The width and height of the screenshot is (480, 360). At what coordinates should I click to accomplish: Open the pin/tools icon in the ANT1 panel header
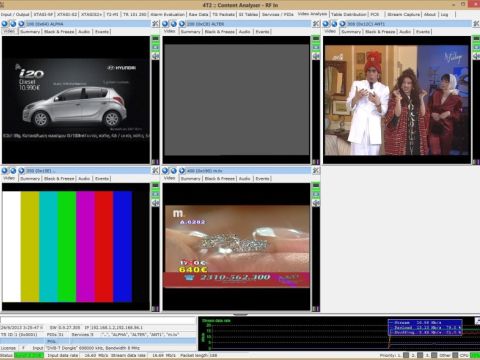[x=477, y=24]
